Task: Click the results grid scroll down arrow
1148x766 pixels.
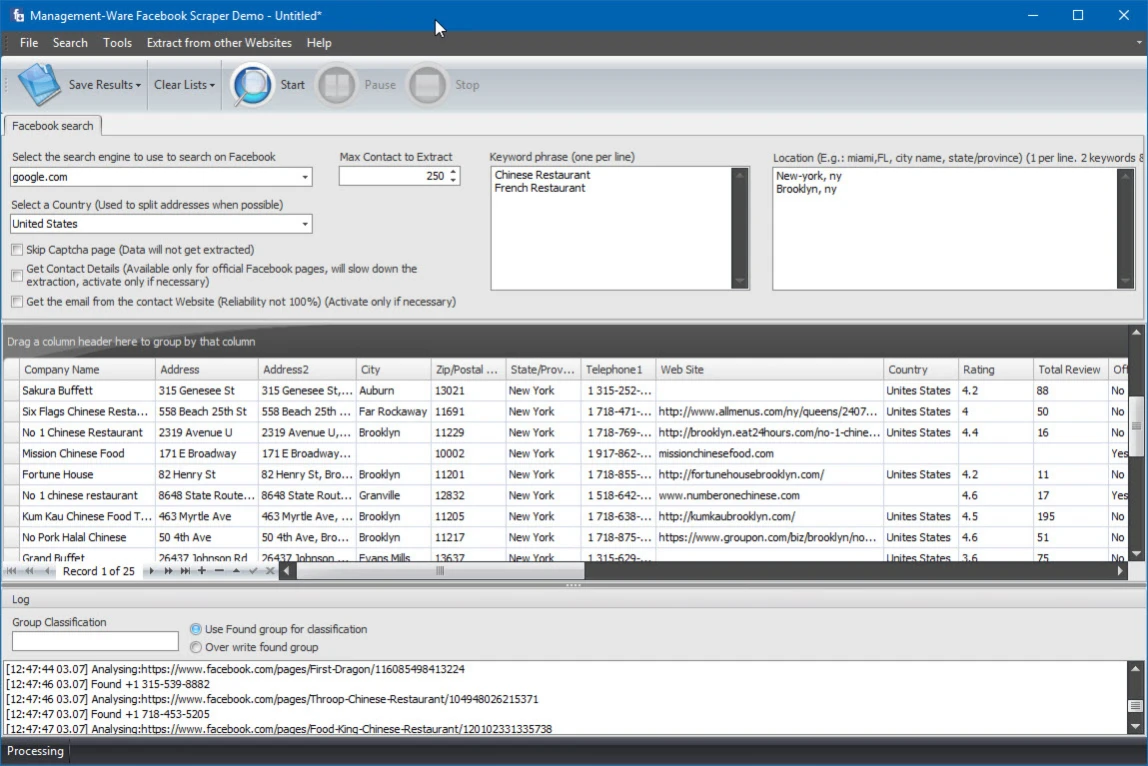Action: [1136, 554]
